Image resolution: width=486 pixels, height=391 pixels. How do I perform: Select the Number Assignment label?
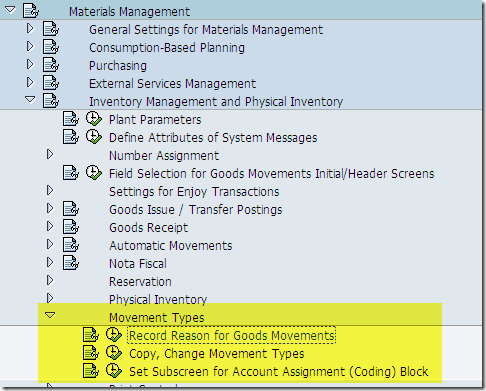click(164, 156)
